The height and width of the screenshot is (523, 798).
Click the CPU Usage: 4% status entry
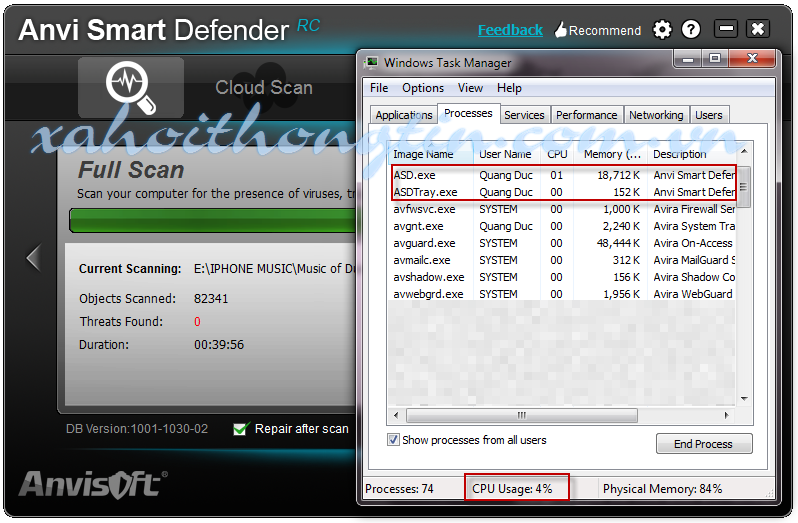pos(512,489)
